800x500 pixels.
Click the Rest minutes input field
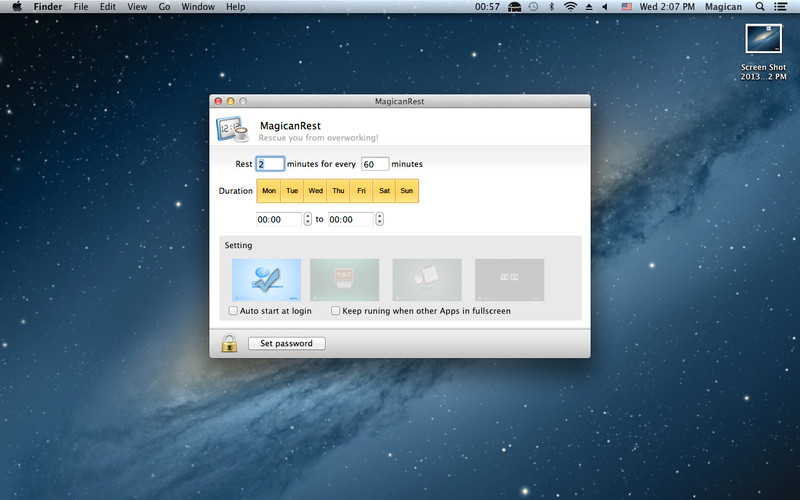click(270, 164)
